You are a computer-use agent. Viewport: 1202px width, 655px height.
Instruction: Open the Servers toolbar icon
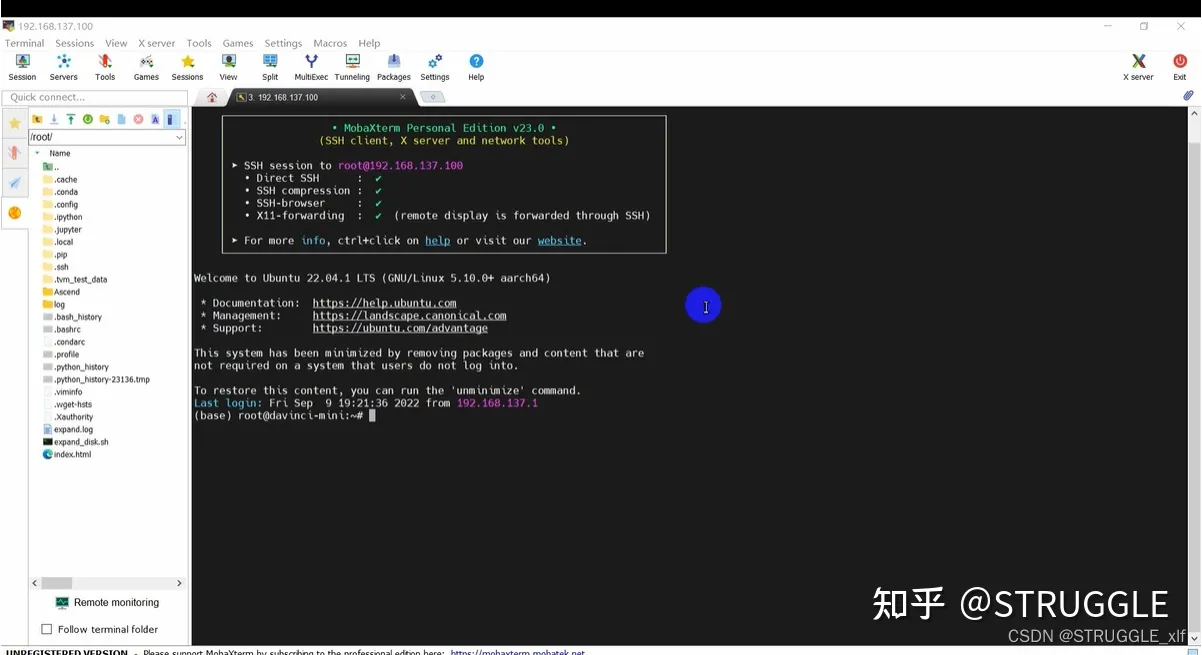point(64,67)
